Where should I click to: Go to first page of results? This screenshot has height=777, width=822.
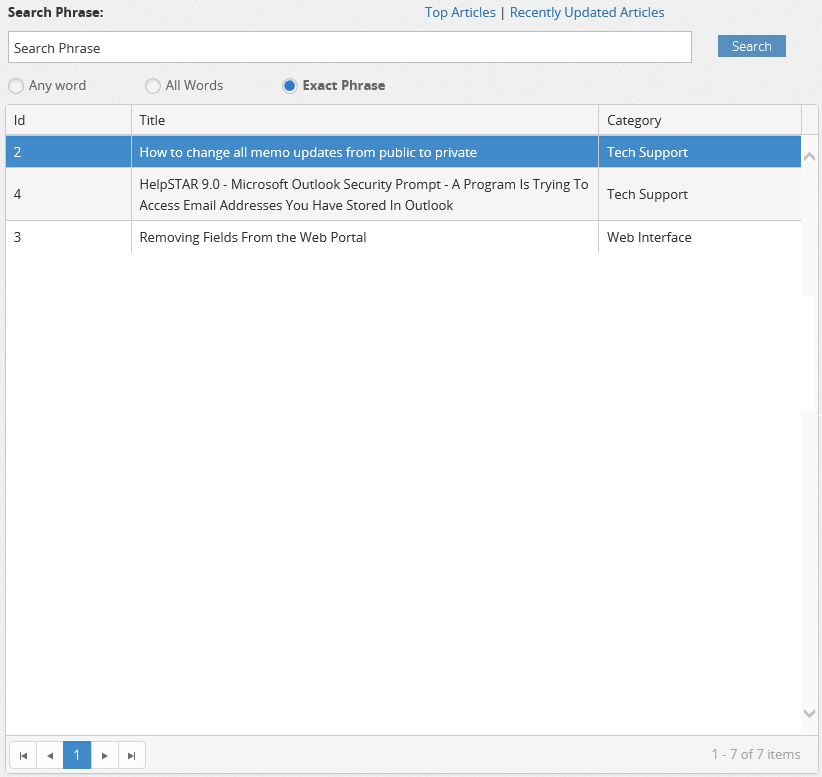point(23,755)
